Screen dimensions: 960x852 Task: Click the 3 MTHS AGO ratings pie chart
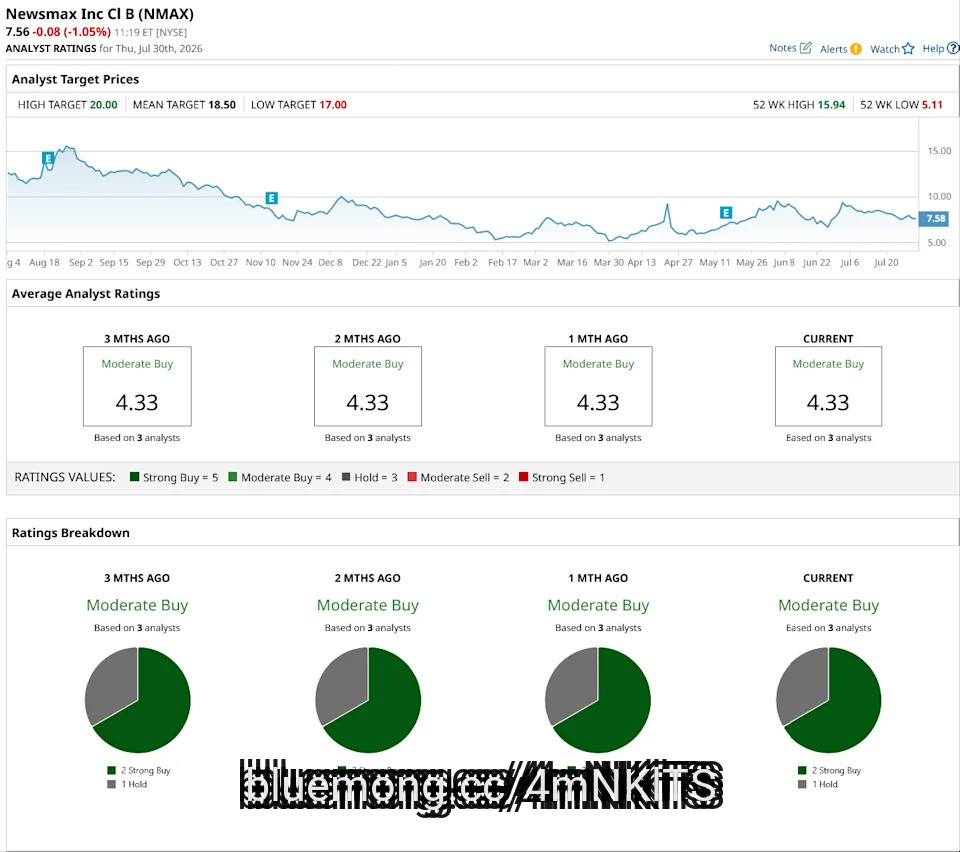tap(138, 700)
